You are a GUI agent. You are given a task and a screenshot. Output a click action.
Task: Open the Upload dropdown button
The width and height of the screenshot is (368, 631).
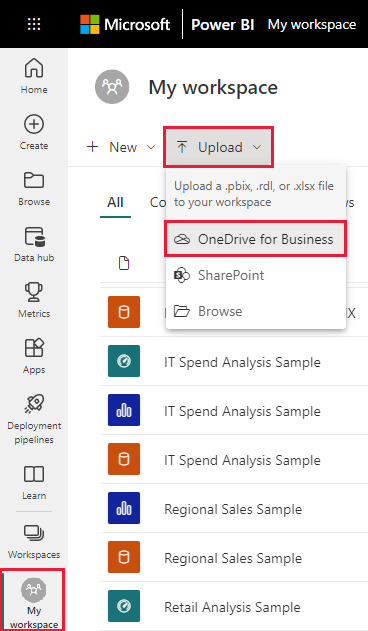pyautogui.click(x=219, y=147)
